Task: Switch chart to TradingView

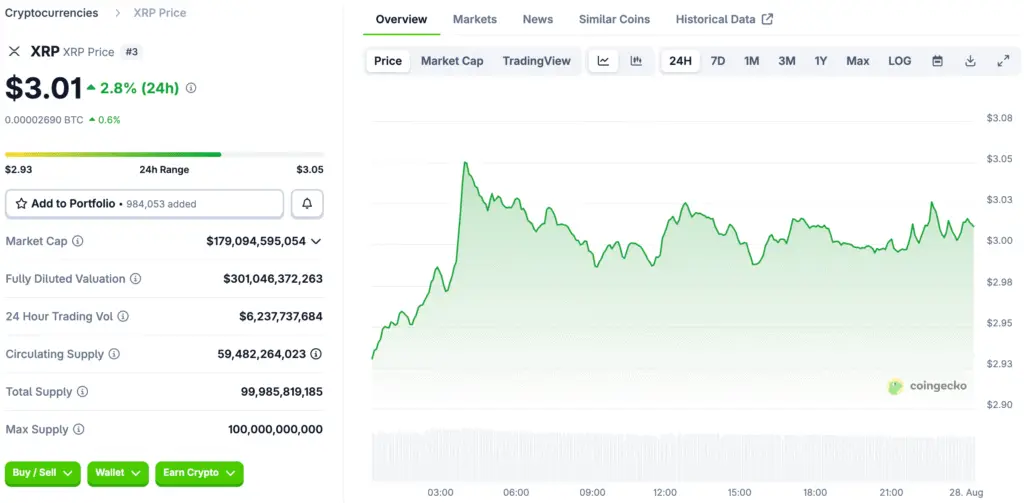Action: [537, 61]
